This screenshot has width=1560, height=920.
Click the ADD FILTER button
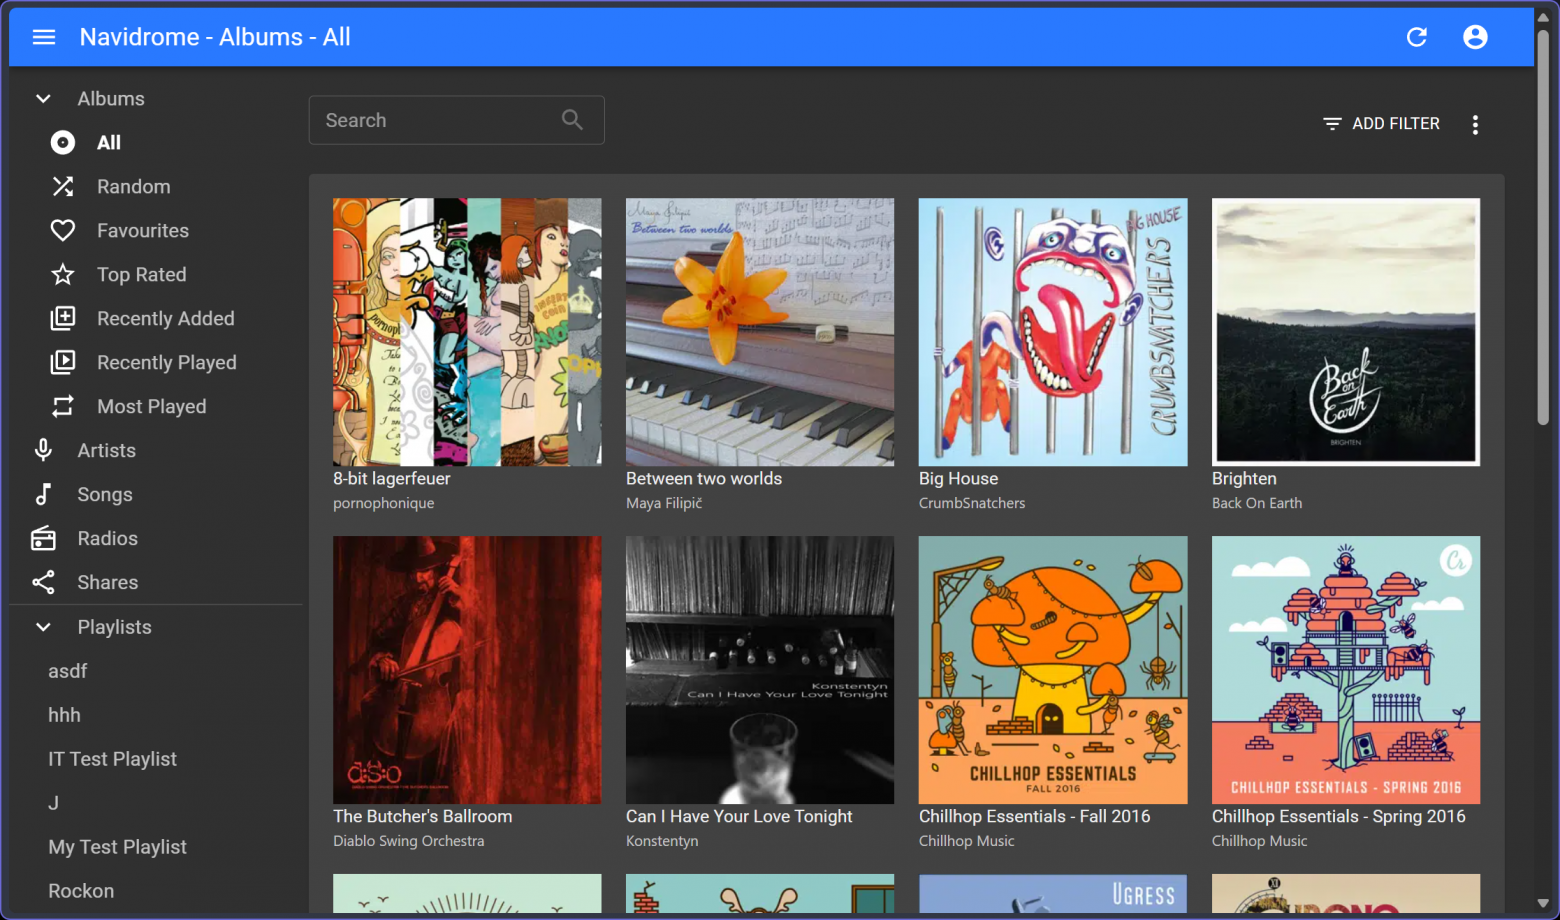(x=1381, y=124)
